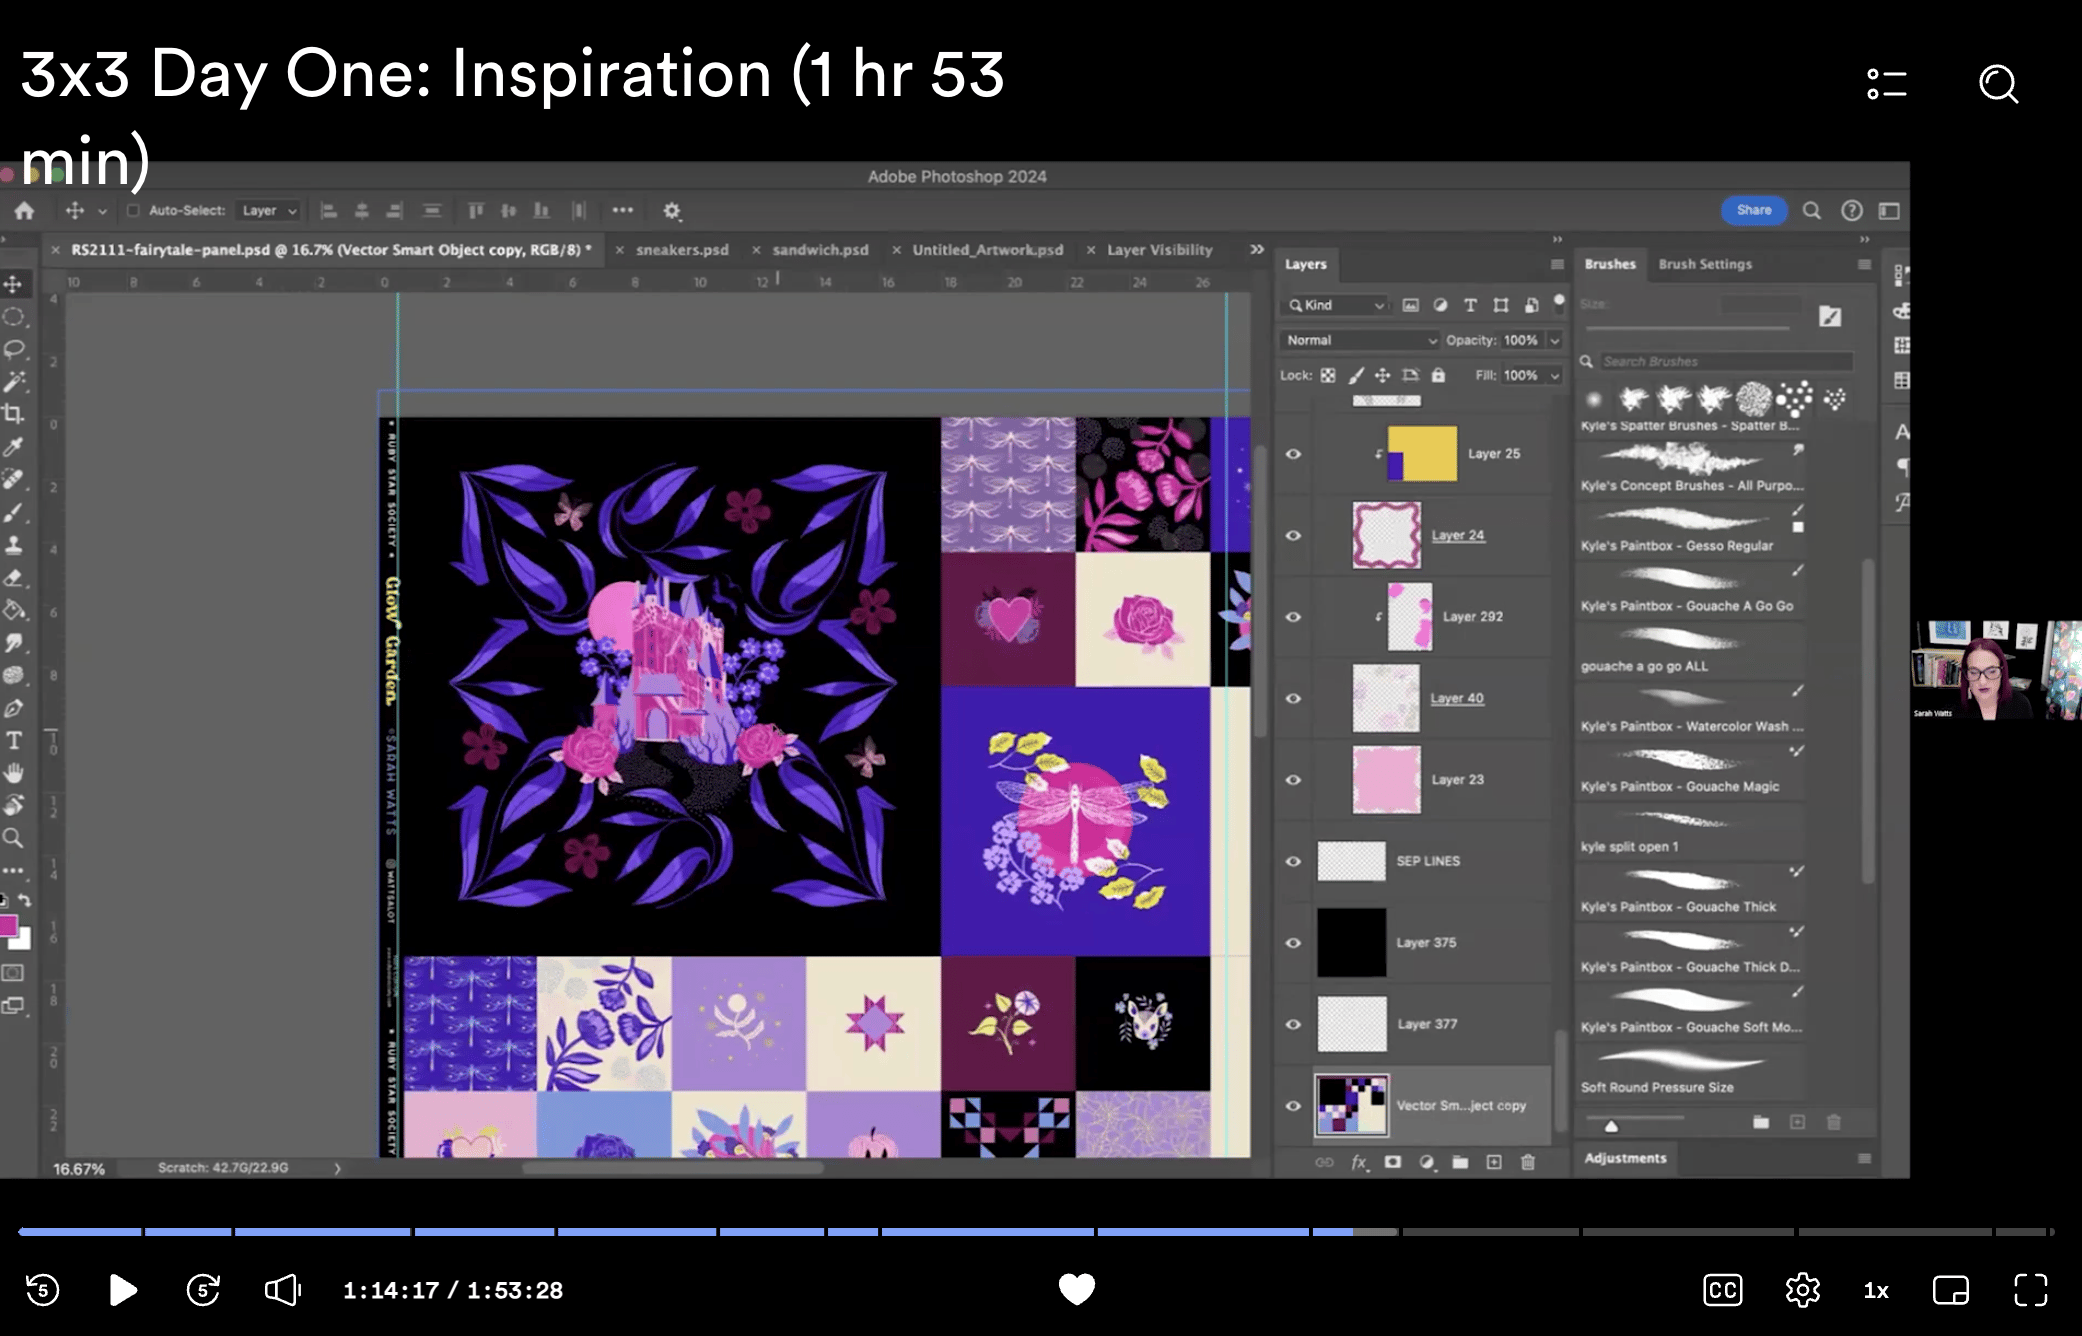Open the Kind layer filter dropdown
The height and width of the screenshot is (1336, 2082).
coord(1336,305)
